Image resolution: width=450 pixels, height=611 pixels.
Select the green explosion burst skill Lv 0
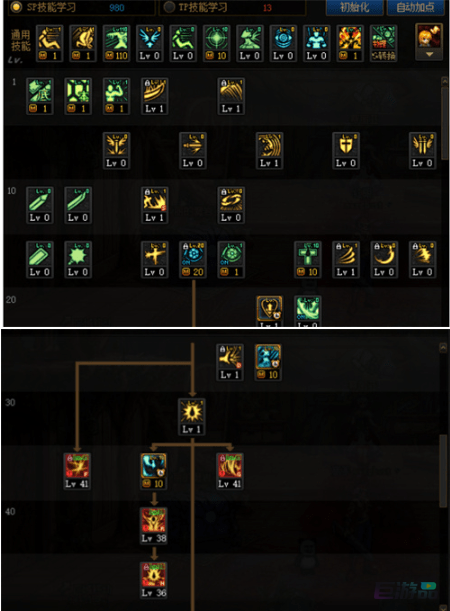(x=78, y=260)
